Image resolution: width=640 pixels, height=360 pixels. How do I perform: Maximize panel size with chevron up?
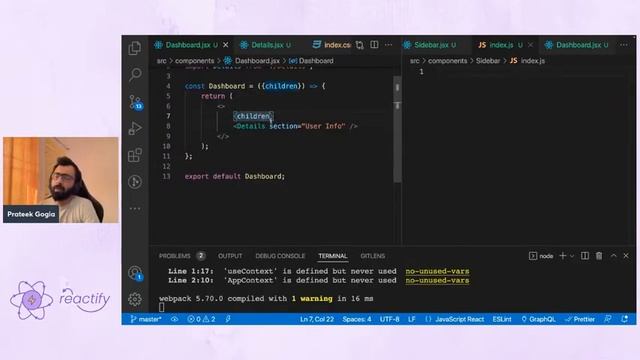[x=613, y=256]
